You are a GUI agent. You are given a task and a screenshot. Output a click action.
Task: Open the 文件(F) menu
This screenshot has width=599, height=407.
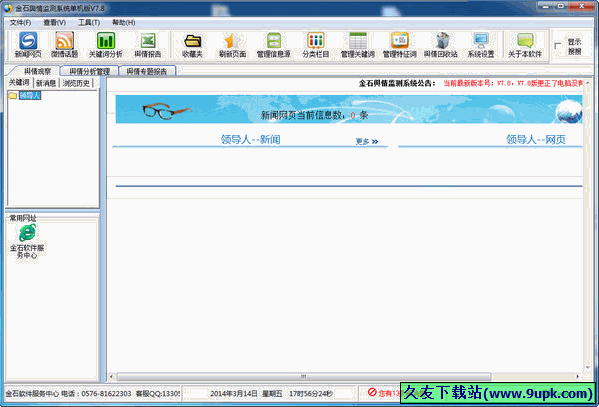click(20, 23)
